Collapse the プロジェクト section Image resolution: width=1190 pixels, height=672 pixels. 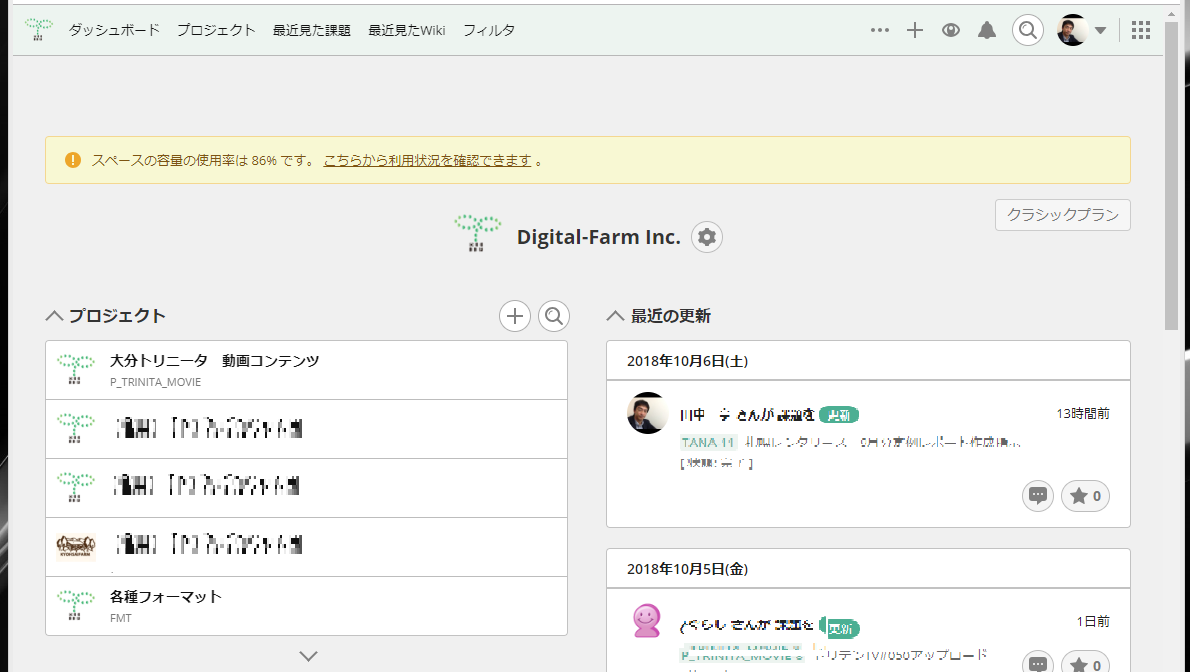(x=55, y=316)
